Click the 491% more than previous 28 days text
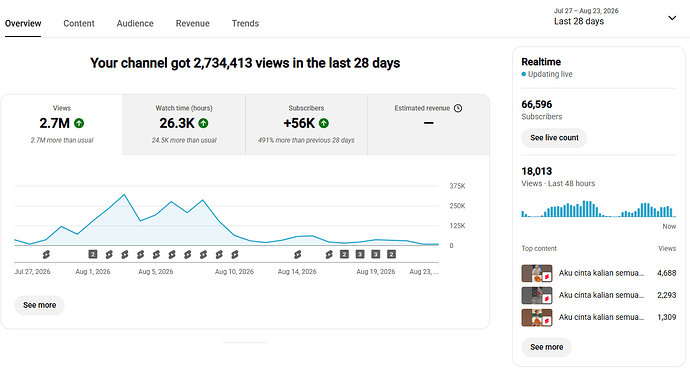 click(x=306, y=140)
